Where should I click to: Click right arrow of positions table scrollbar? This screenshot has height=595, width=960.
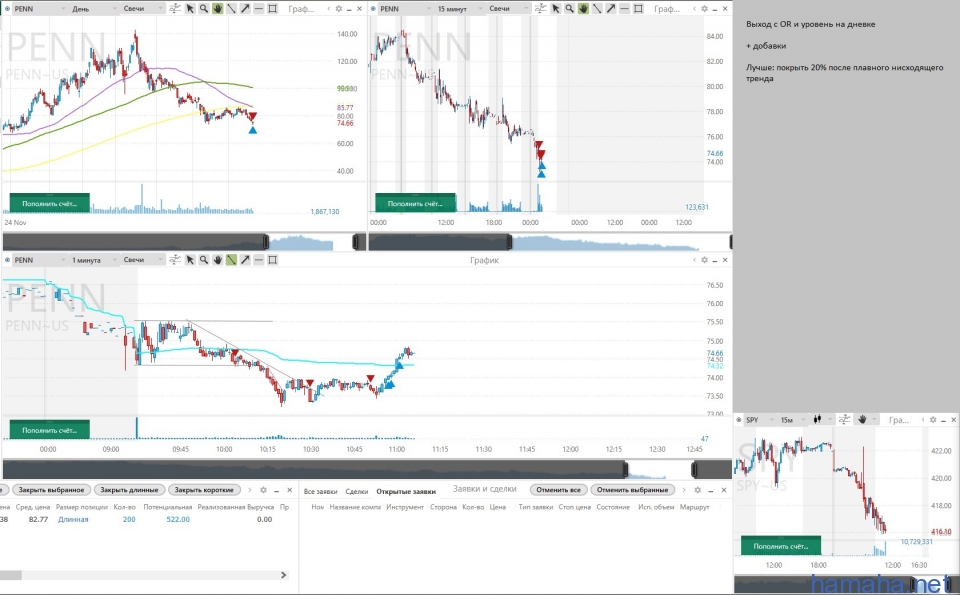[x=283, y=575]
